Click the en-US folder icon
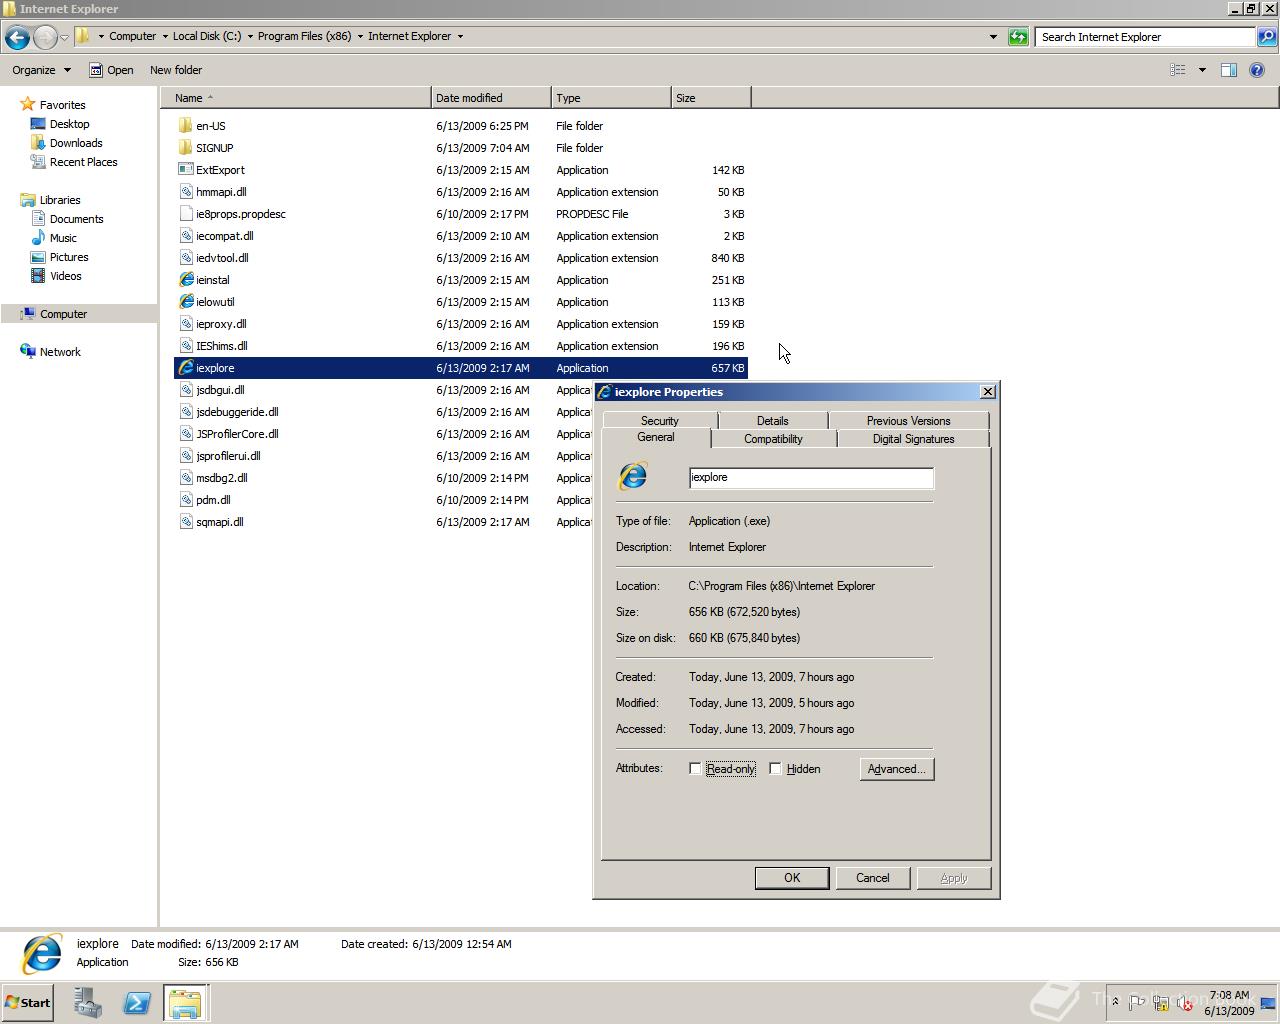 click(185, 126)
